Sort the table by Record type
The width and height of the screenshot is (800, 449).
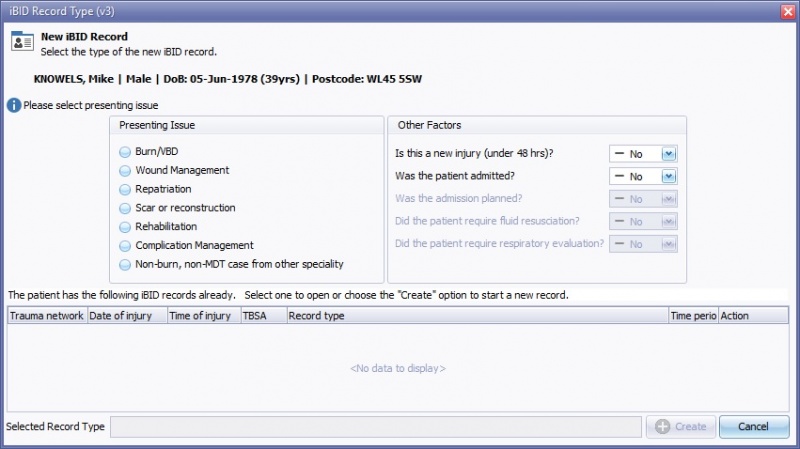tap(477, 316)
